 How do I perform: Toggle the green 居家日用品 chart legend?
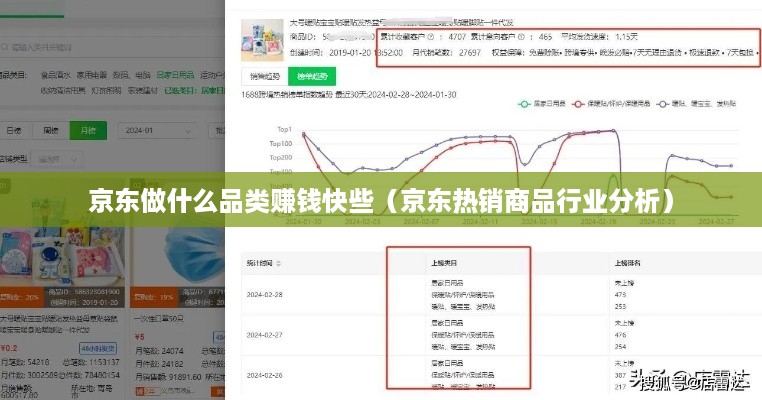click(x=542, y=104)
